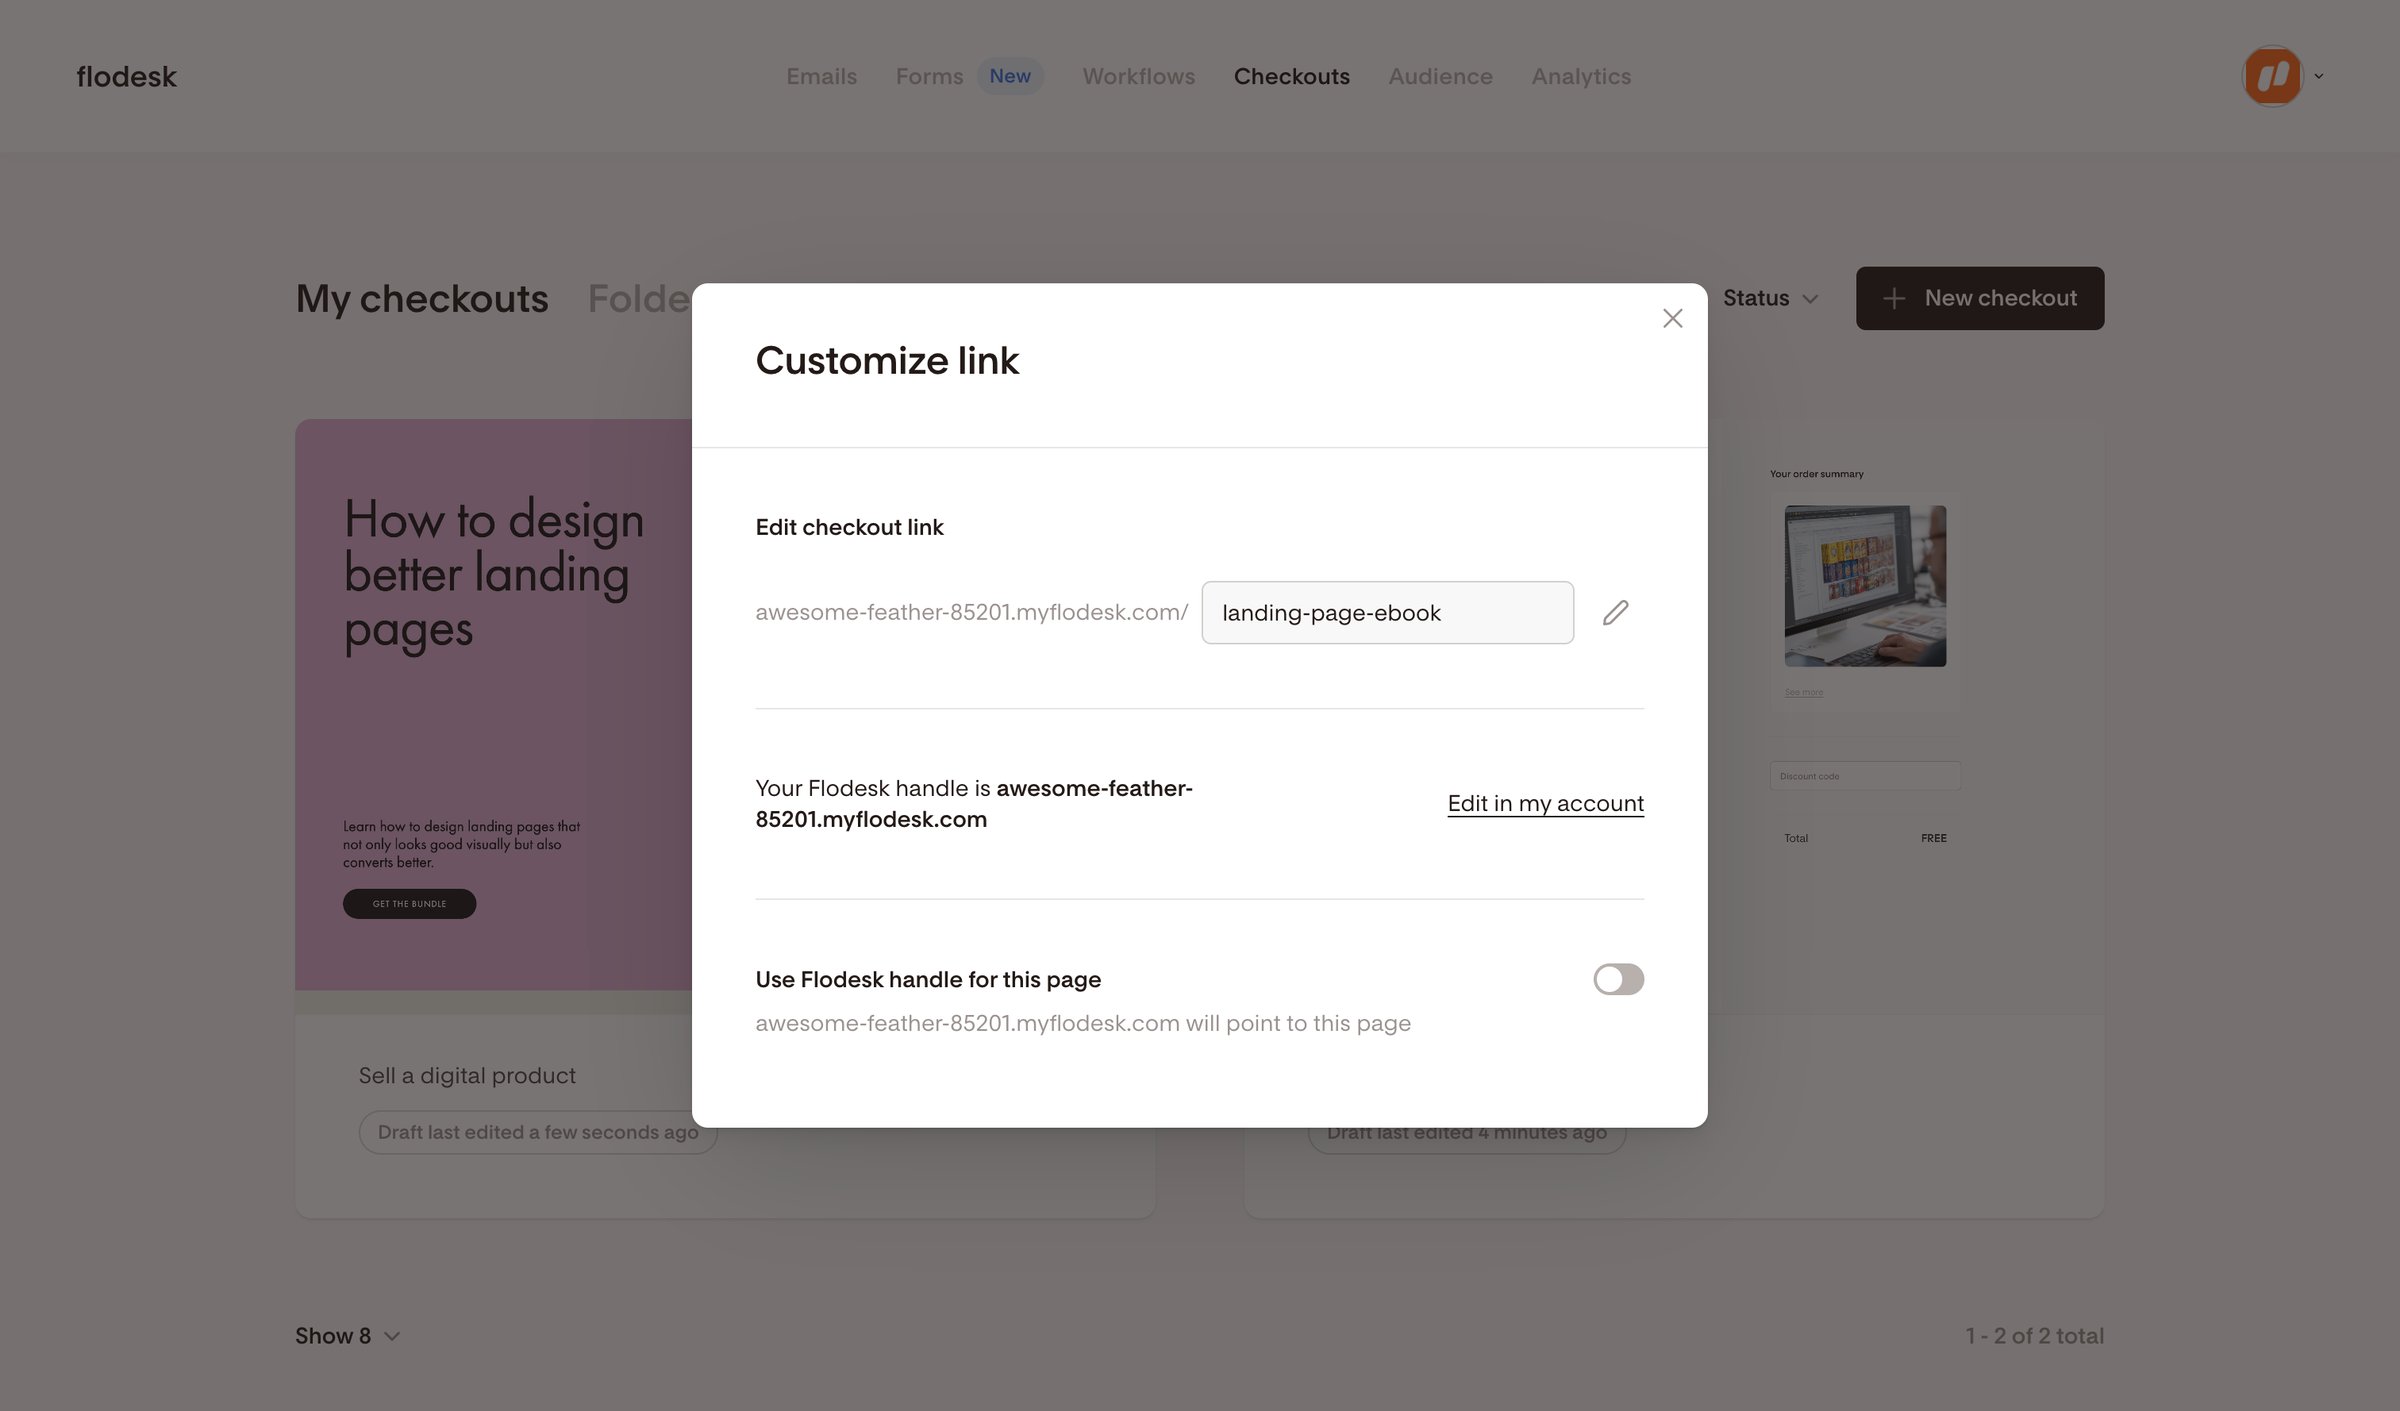Screen dimensions: 2400x1411
Task: Click the Discount code field in background preview
Action: 1864,776
